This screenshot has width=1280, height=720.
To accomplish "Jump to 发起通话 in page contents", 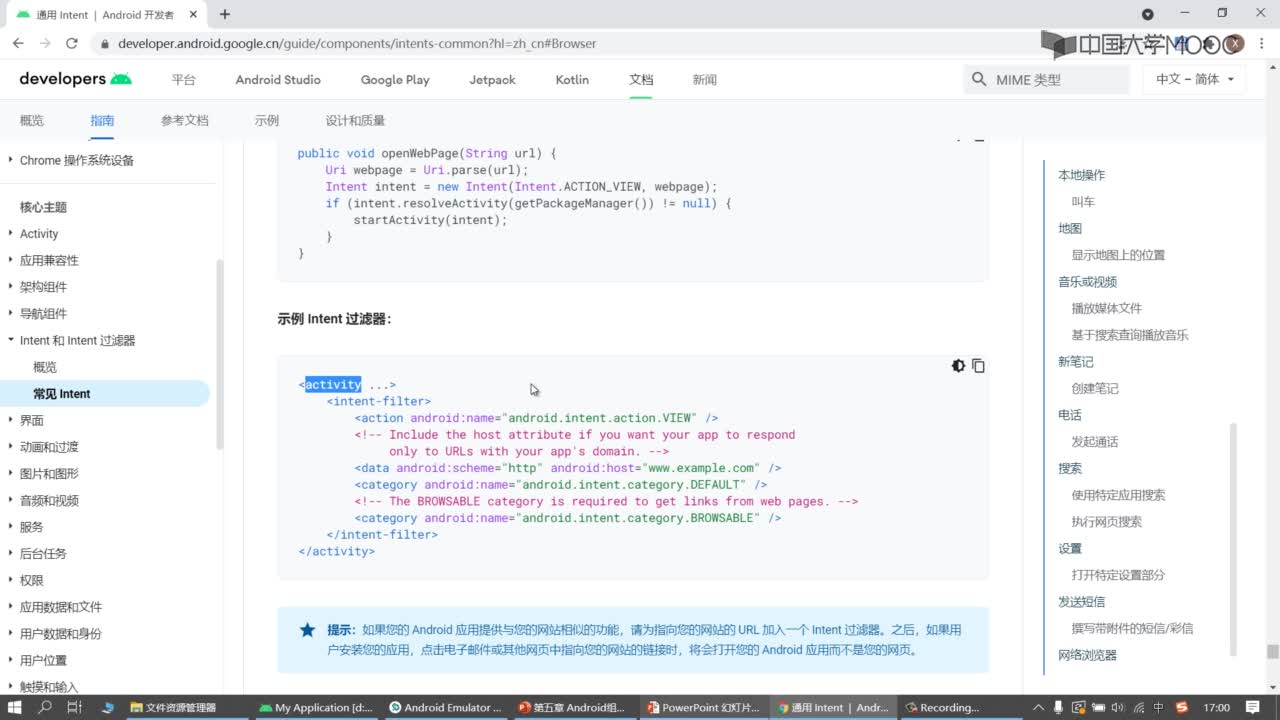I will (1095, 441).
